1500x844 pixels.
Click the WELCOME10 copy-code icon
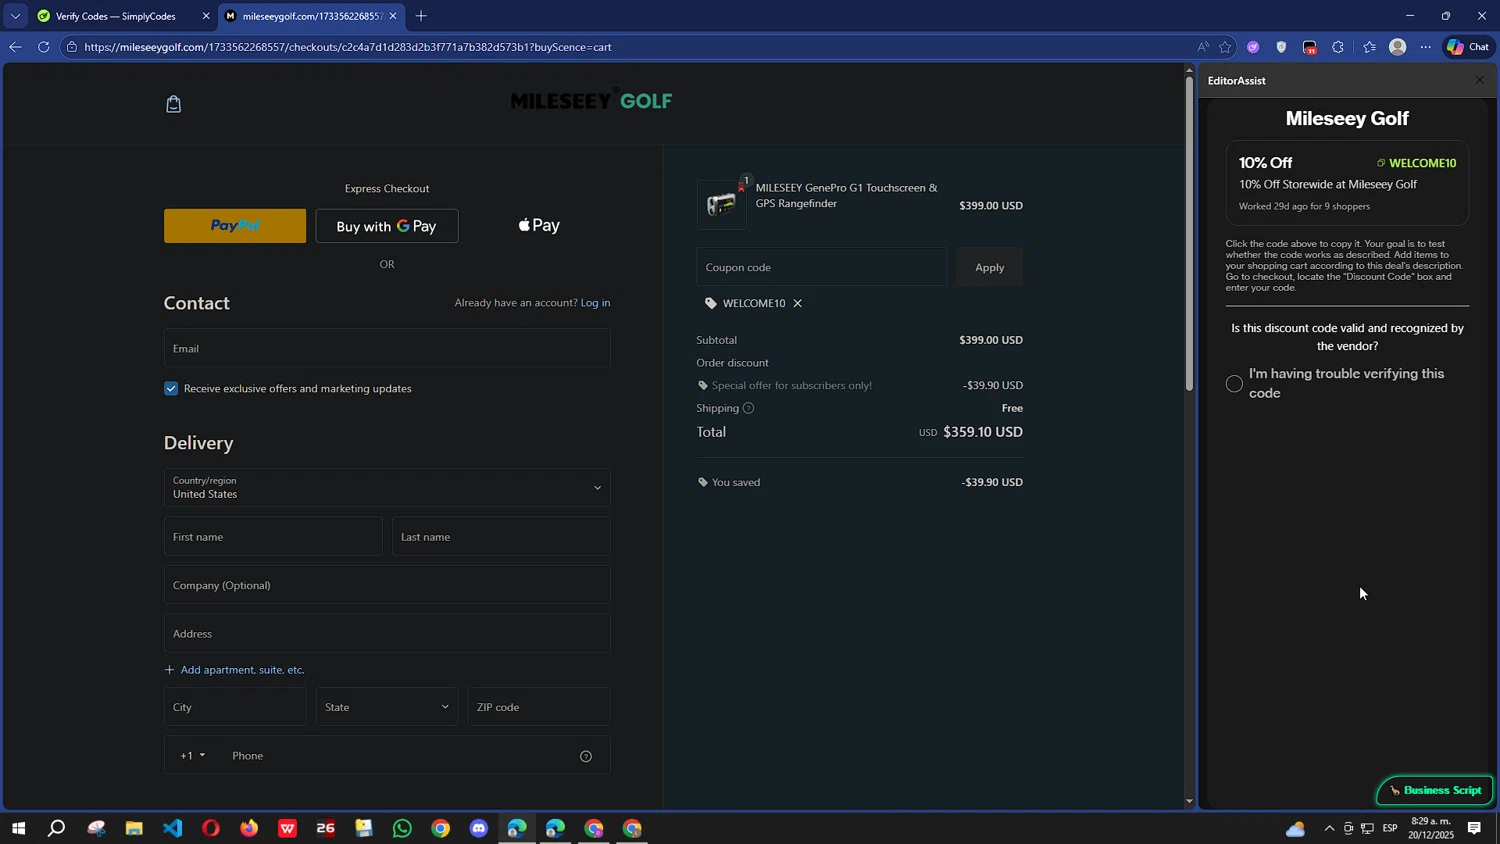1381,163
